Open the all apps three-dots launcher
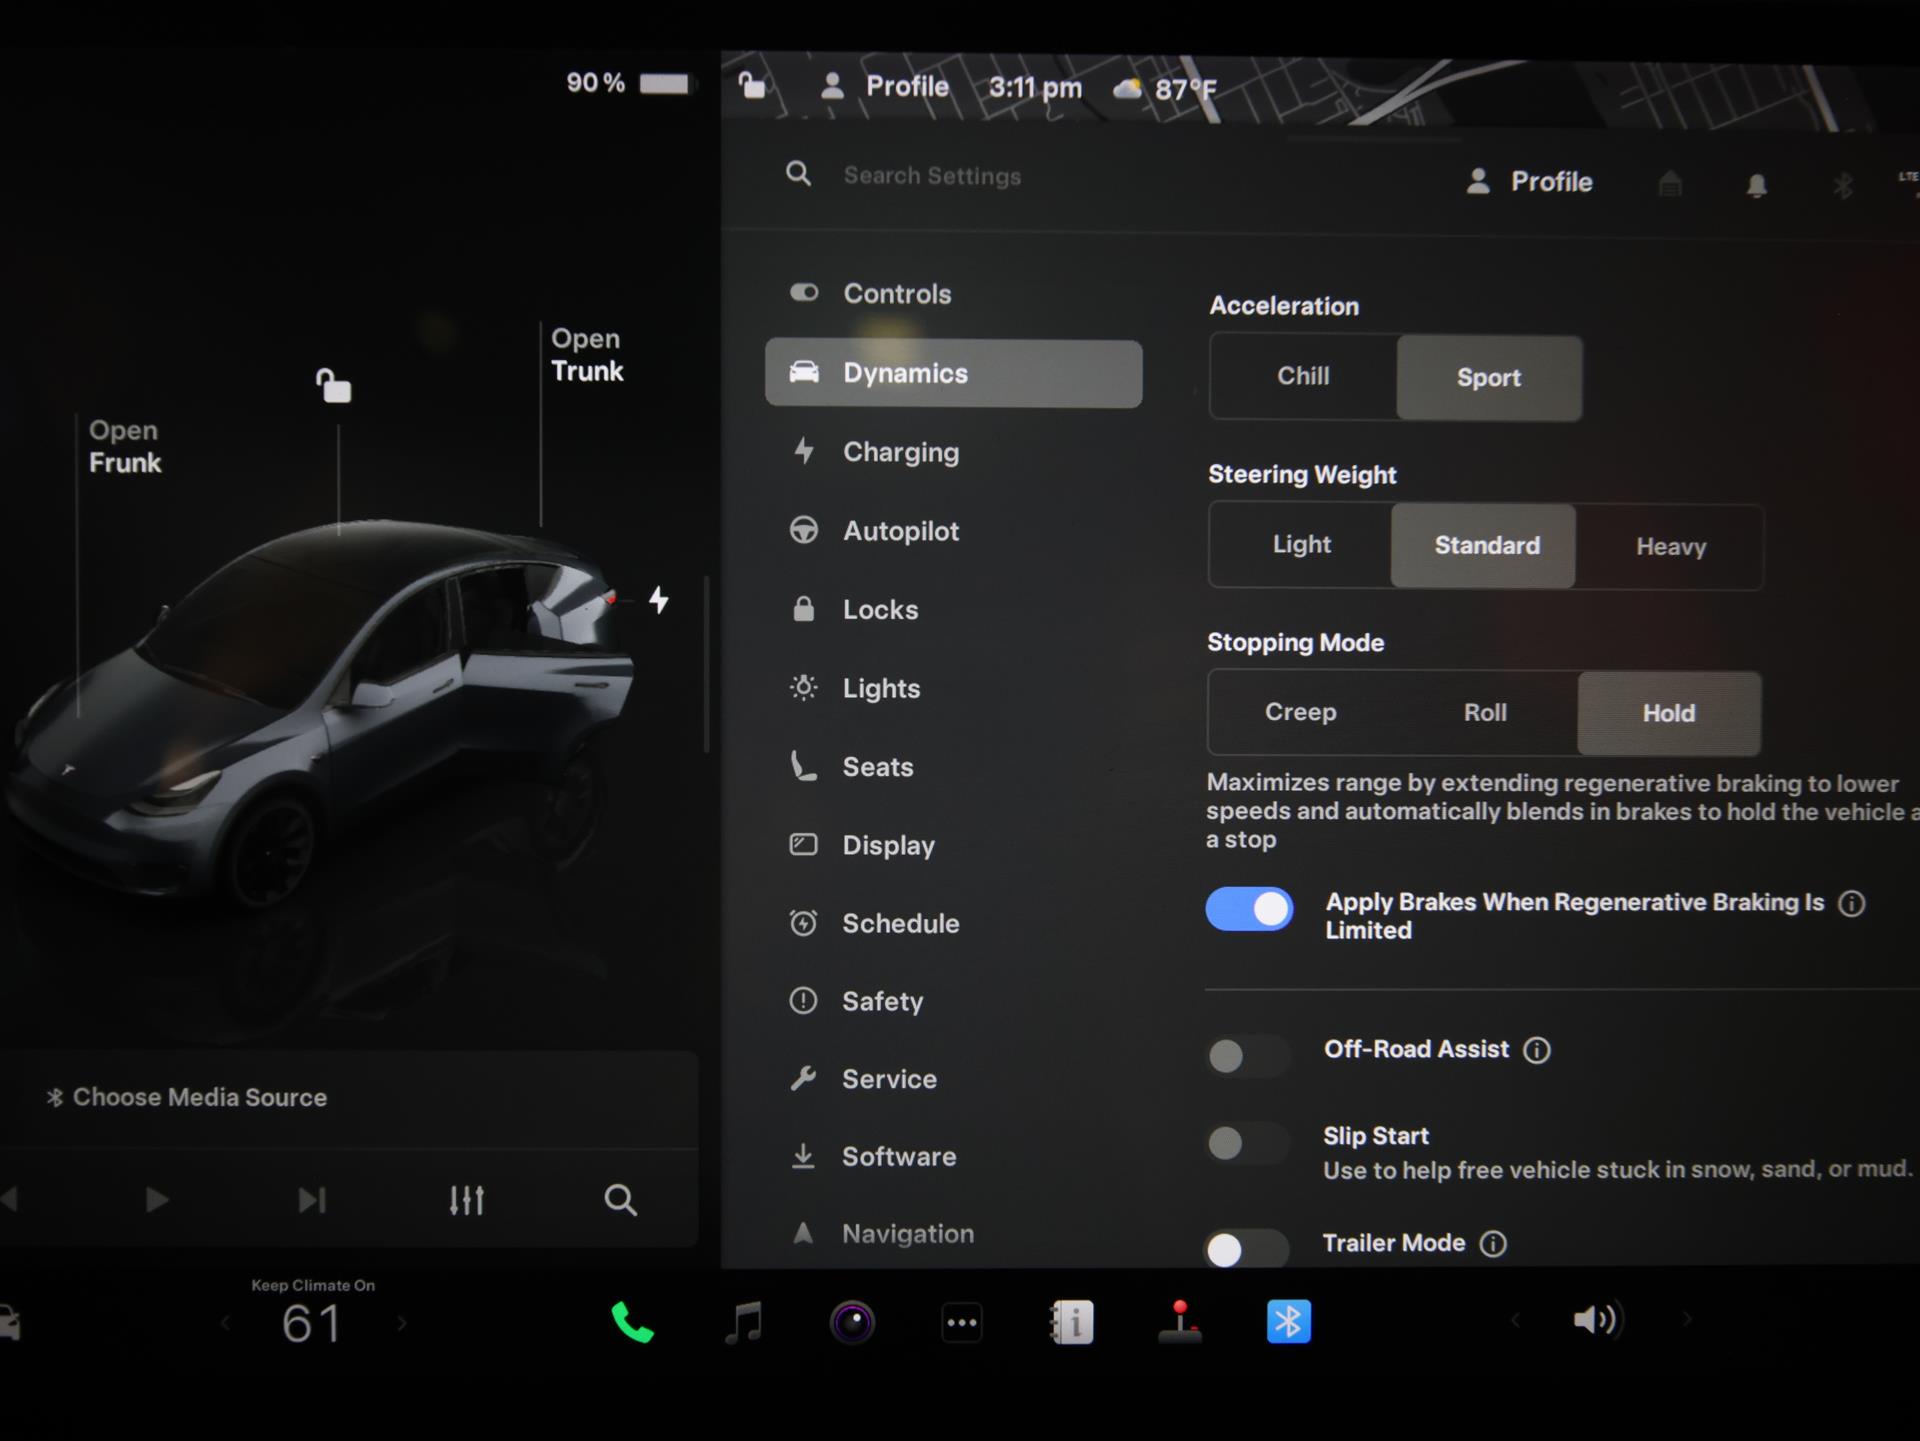This screenshot has height=1441, width=1920. click(962, 1323)
